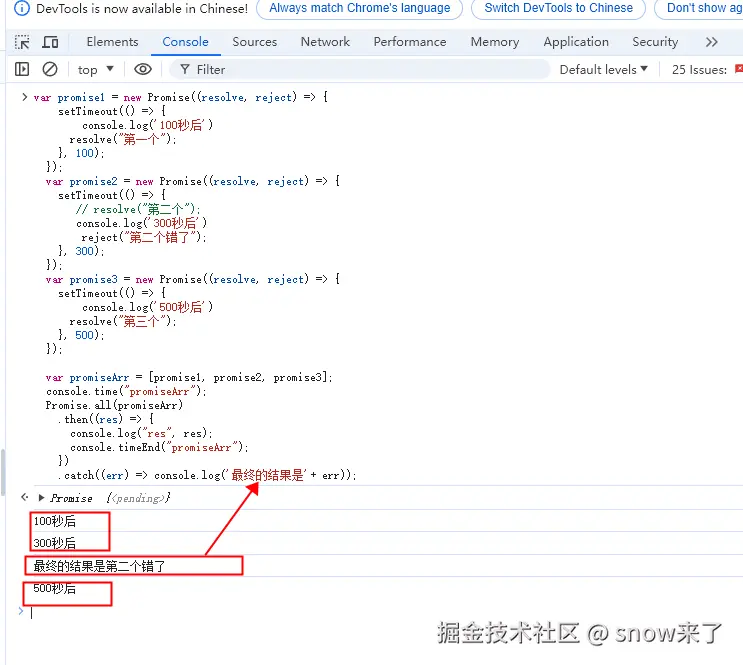The image size is (743, 665).
Task: Toggle the device toolbar icon
Action: 50,42
